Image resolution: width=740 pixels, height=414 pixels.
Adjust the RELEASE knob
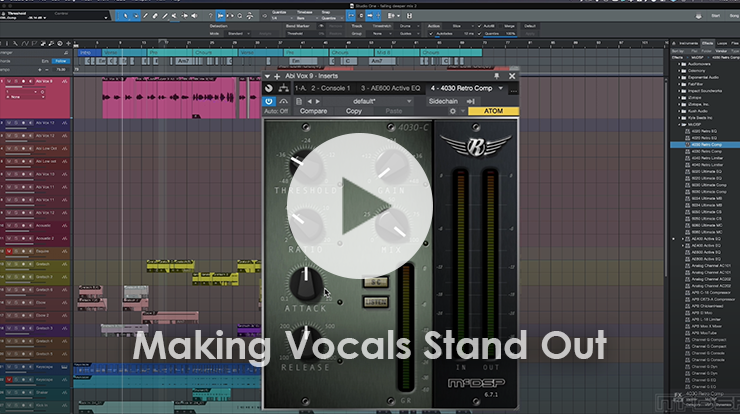pyautogui.click(x=306, y=342)
